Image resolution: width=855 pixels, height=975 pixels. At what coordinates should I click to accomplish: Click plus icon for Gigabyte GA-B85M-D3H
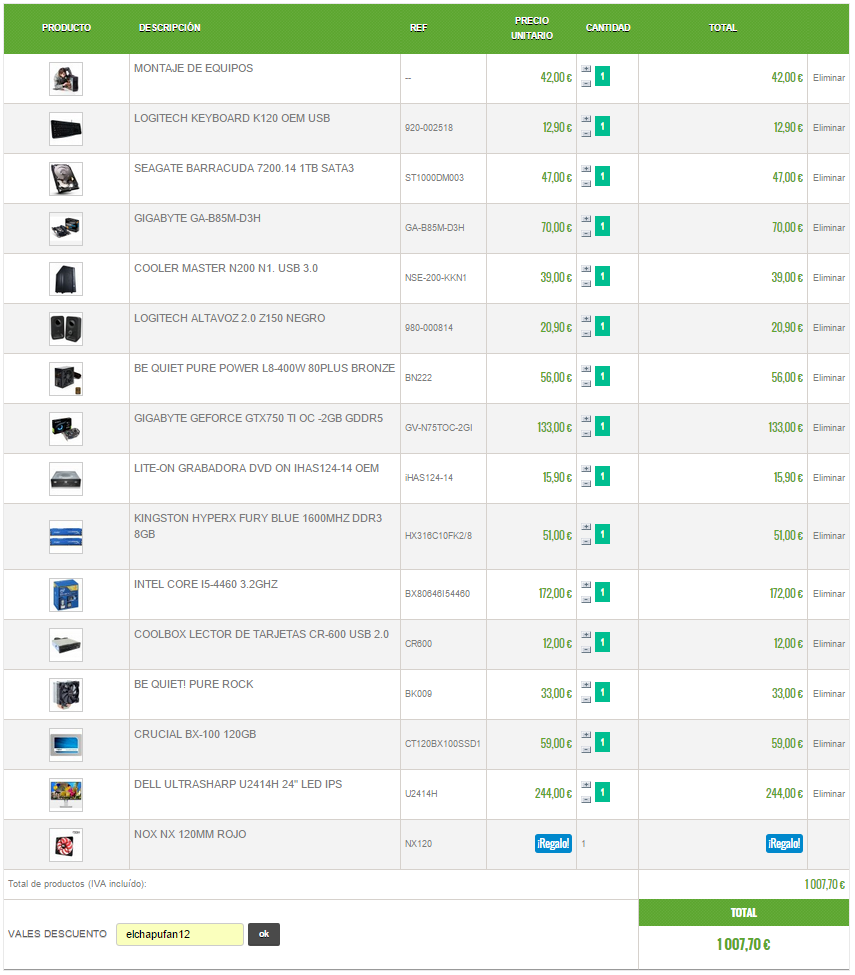point(586,219)
